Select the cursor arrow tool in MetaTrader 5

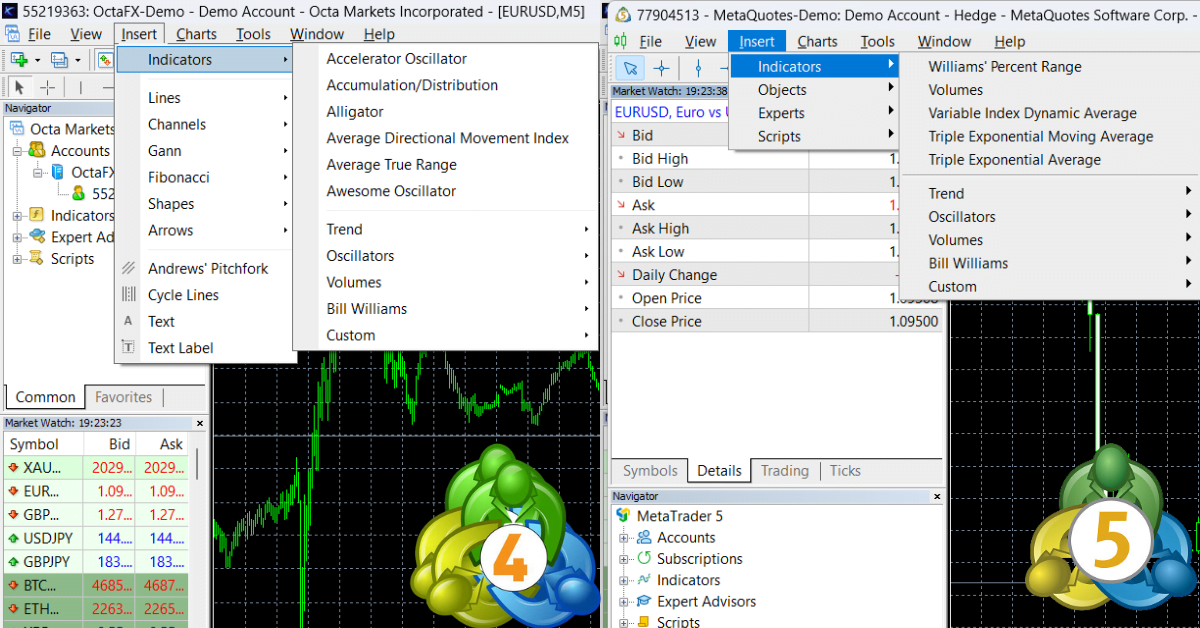click(x=632, y=69)
